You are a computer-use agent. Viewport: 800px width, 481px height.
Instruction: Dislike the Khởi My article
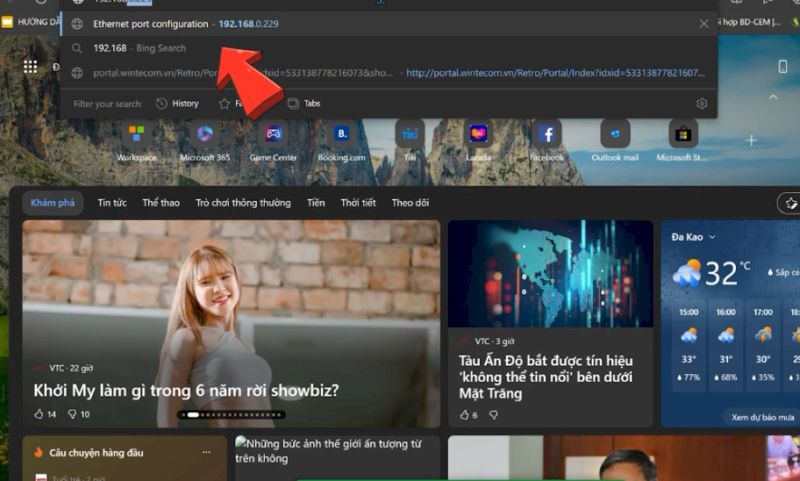79,414
